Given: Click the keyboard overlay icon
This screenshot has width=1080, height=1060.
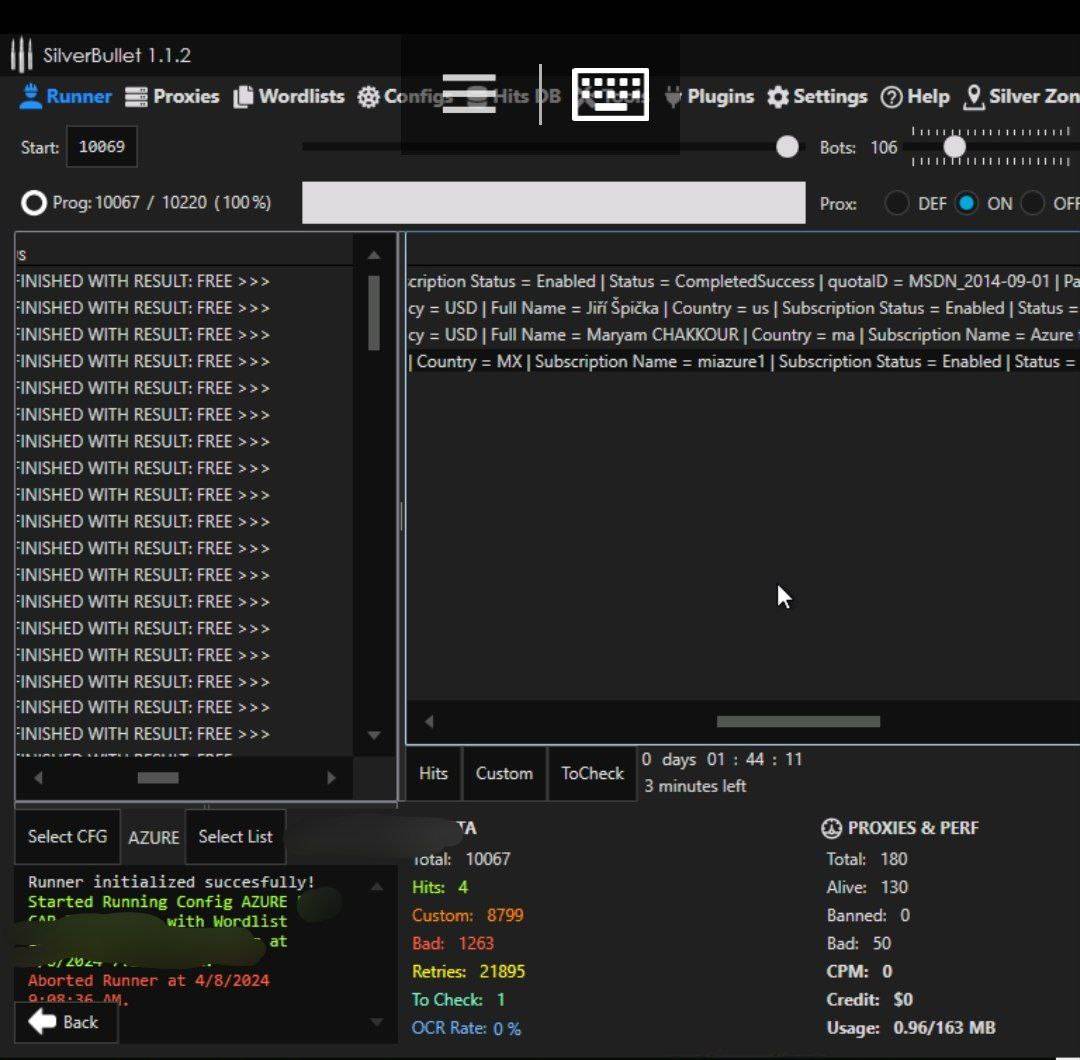Looking at the screenshot, I should coord(610,94).
